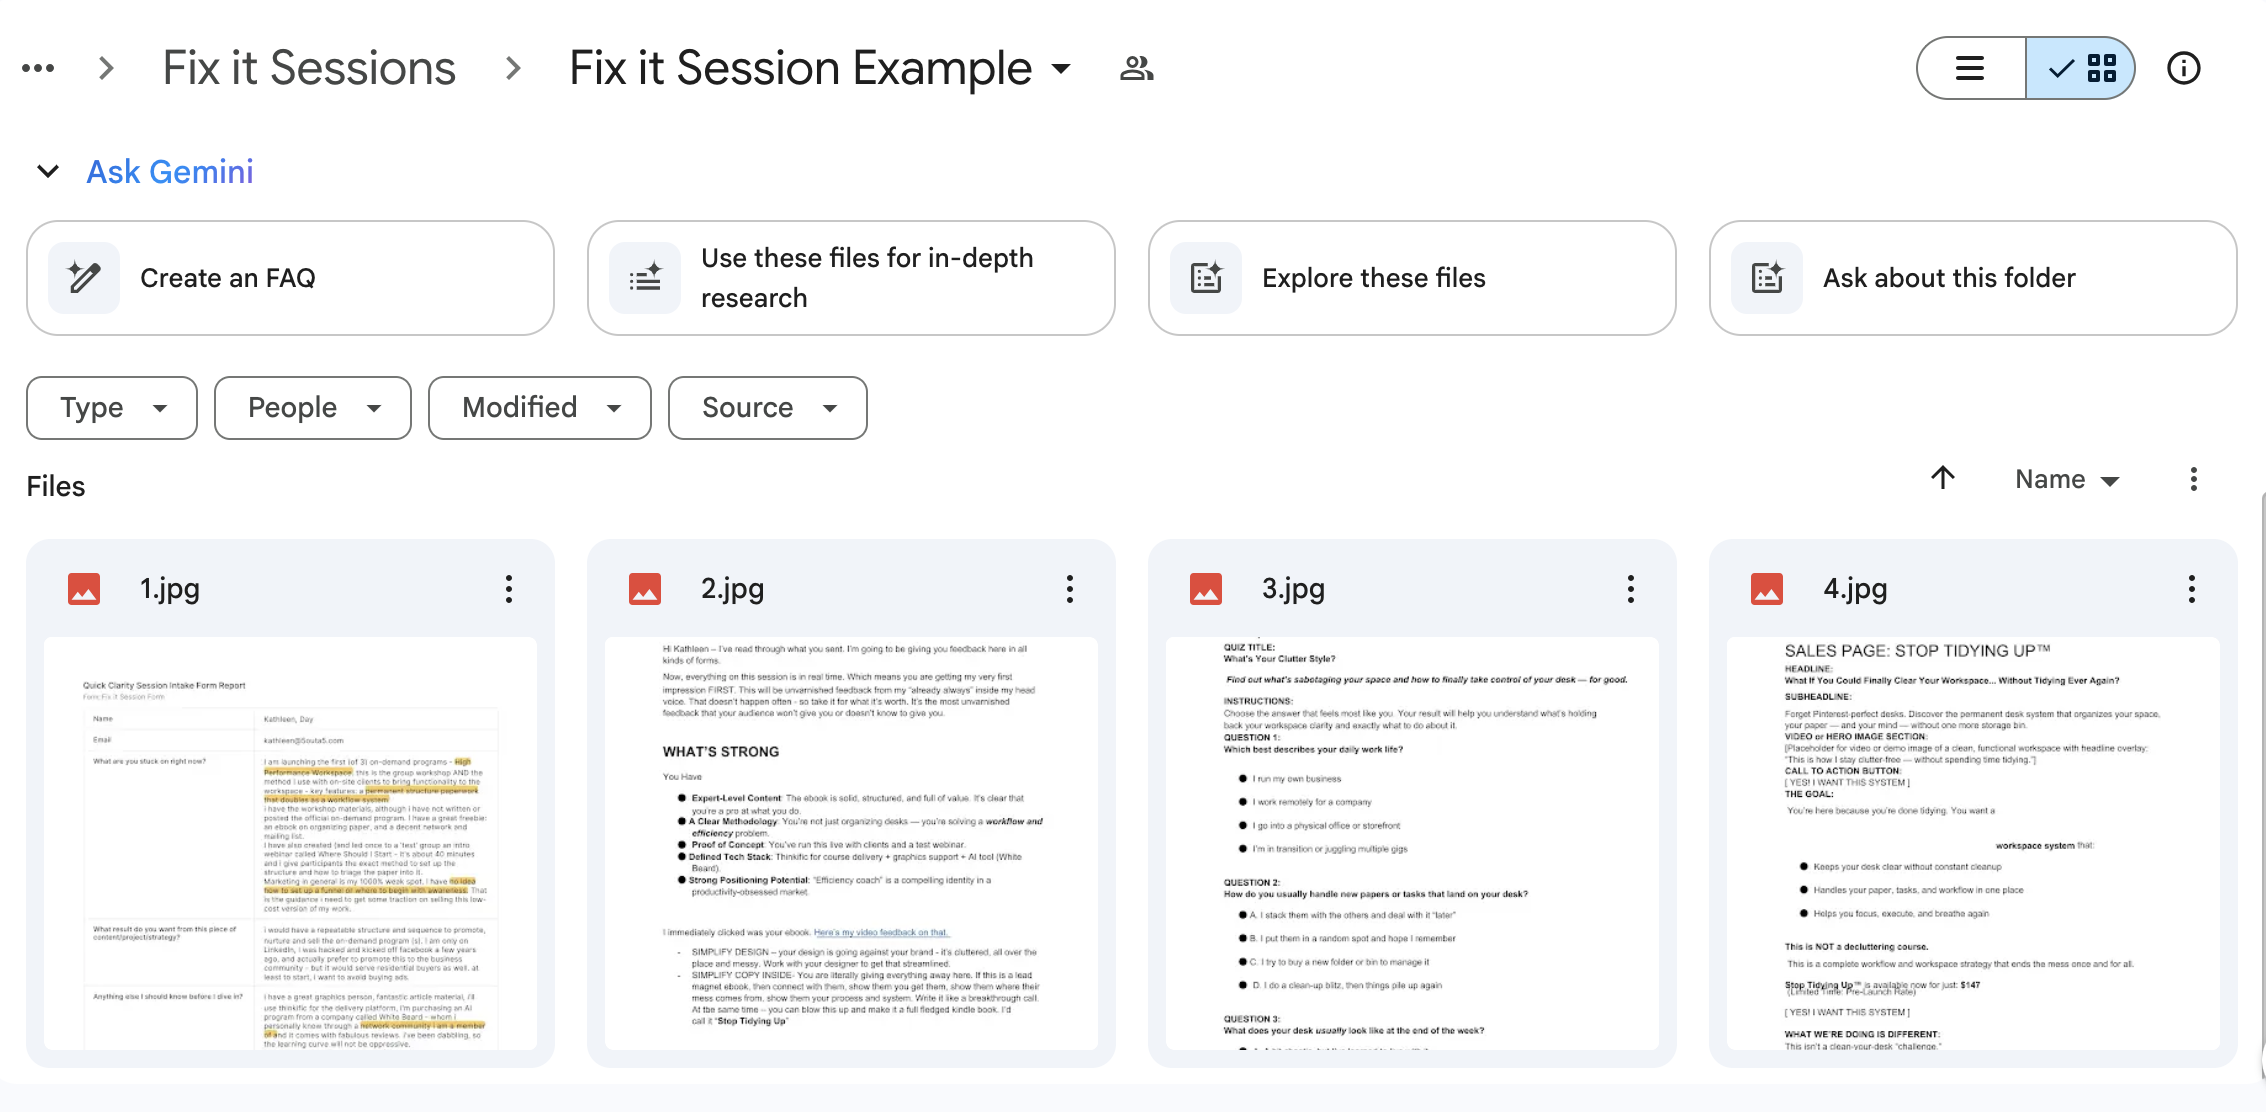Screen dimensions: 2266x1112
Task: Open the folder details info icon
Action: pos(2183,68)
